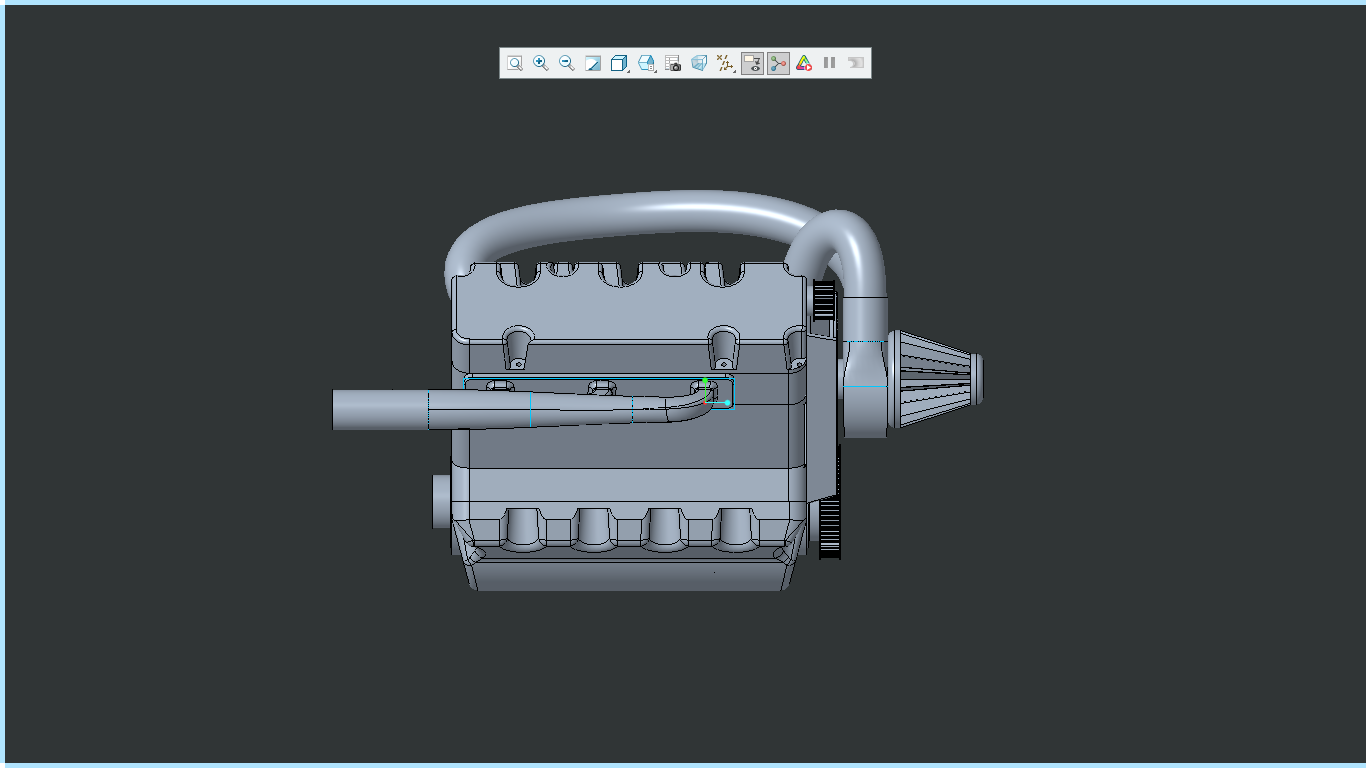Toggle the spin center display
This screenshot has width=1366, height=768.
(777, 63)
